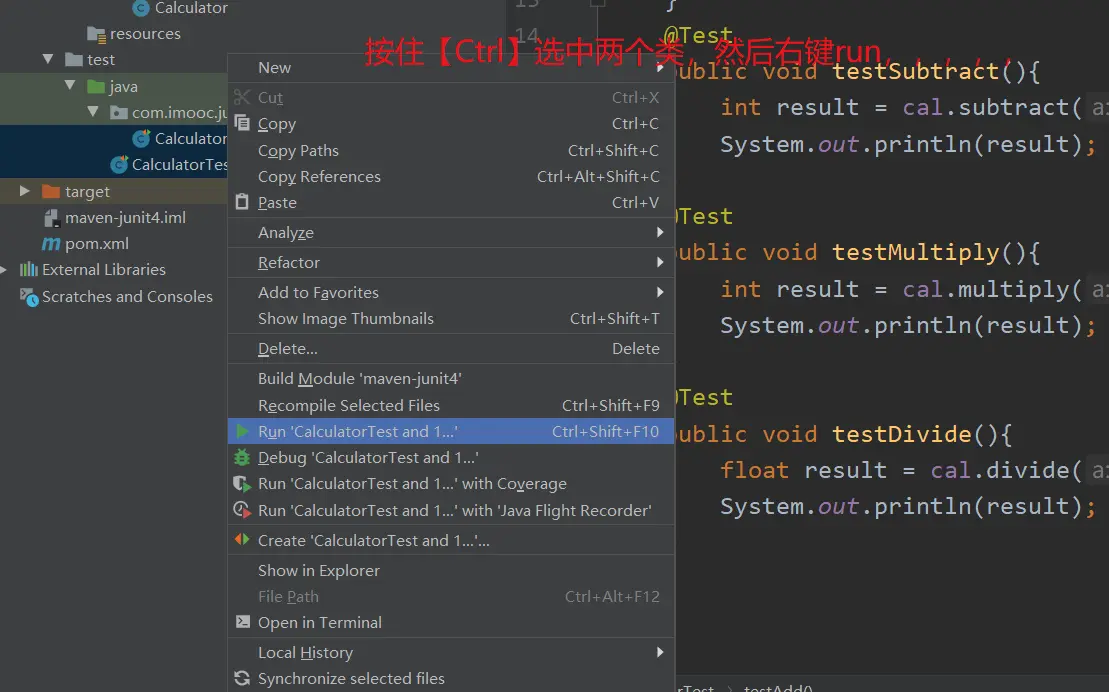Click the Create run configuration icon
1109x692 pixels.
[x=241, y=540]
